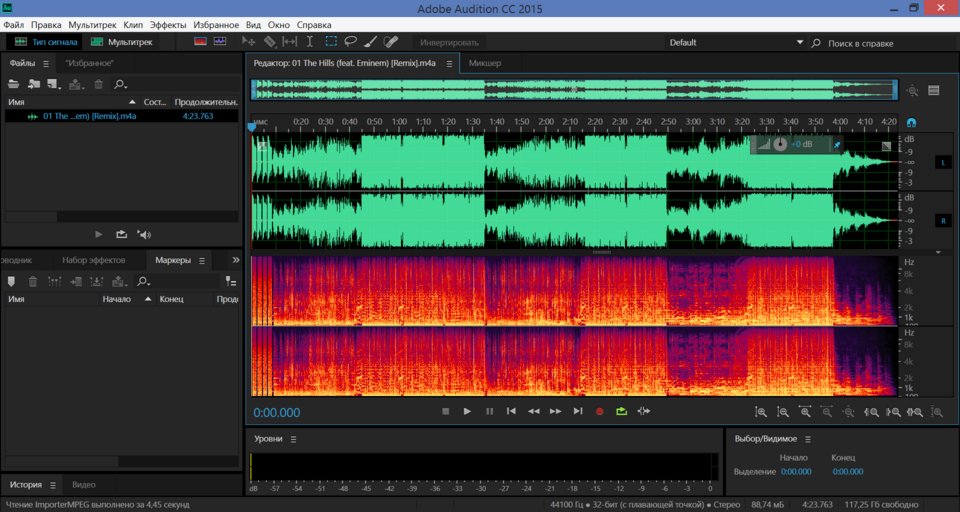Toggle loop playback in Files panel preview
The width and height of the screenshot is (960, 512).
click(x=121, y=235)
